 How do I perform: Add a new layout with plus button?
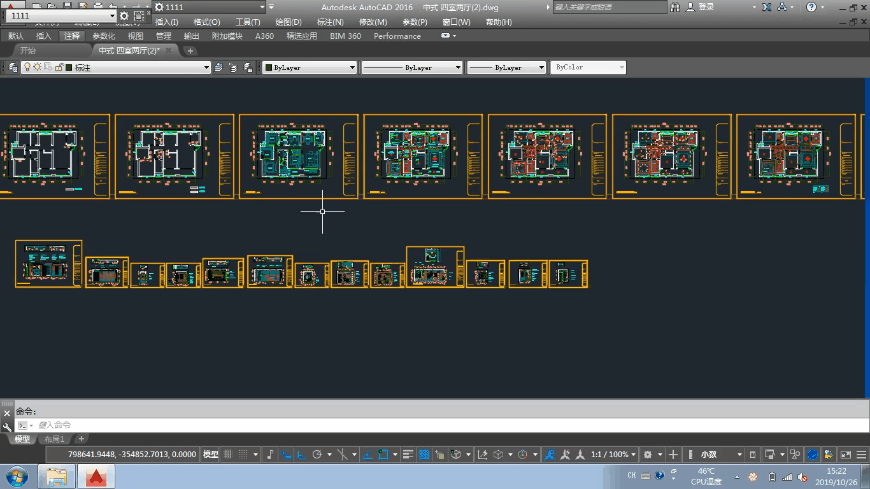pos(81,439)
